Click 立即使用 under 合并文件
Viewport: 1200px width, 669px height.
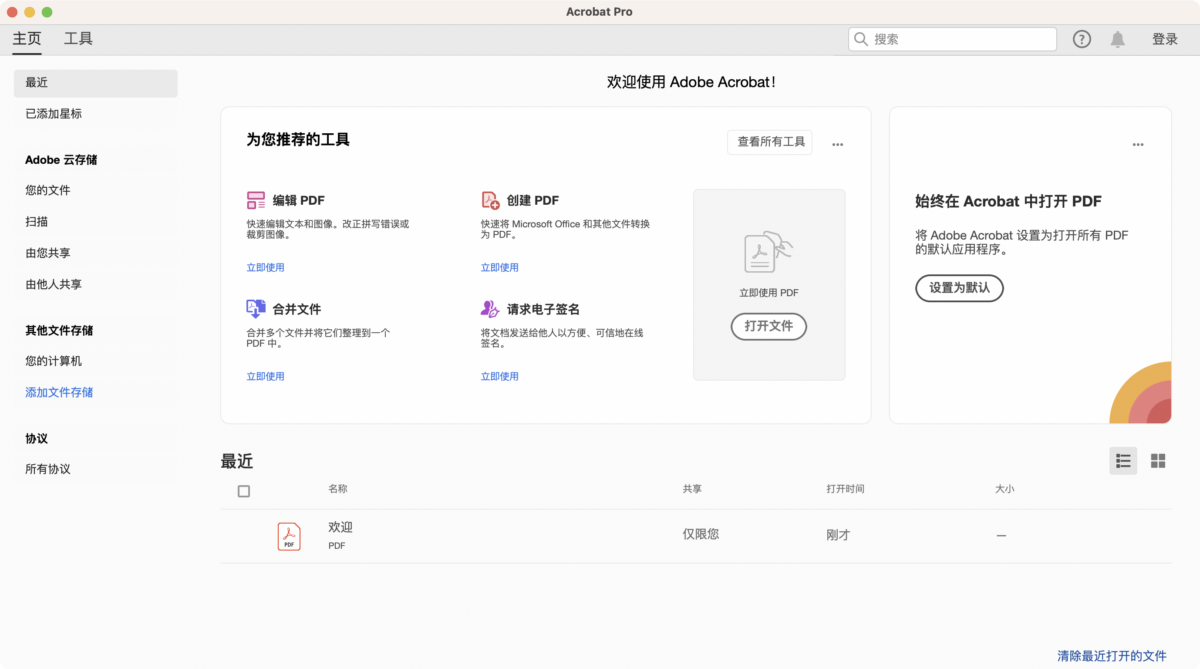[x=265, y=376]
